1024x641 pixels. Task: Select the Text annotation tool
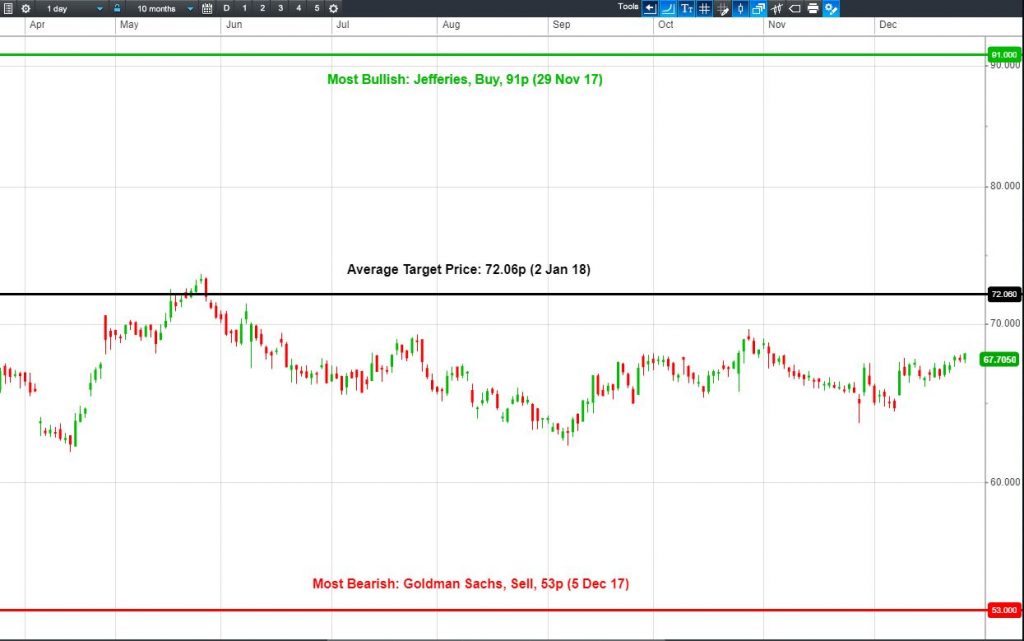[x=686, y=8]
